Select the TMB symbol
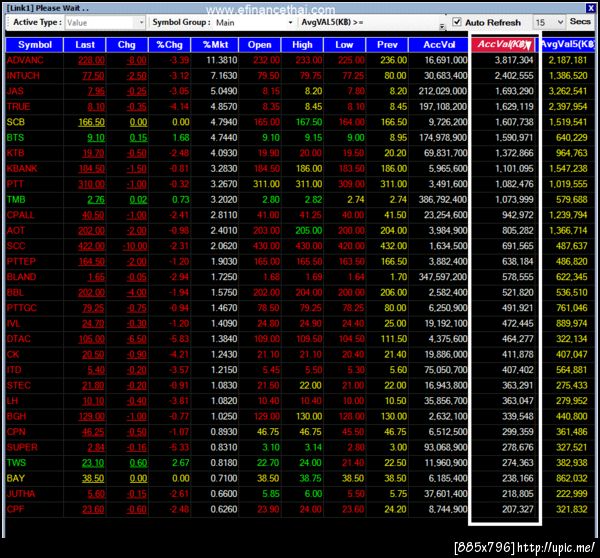Viewport: 600px width, 558px height. (16, 200)
